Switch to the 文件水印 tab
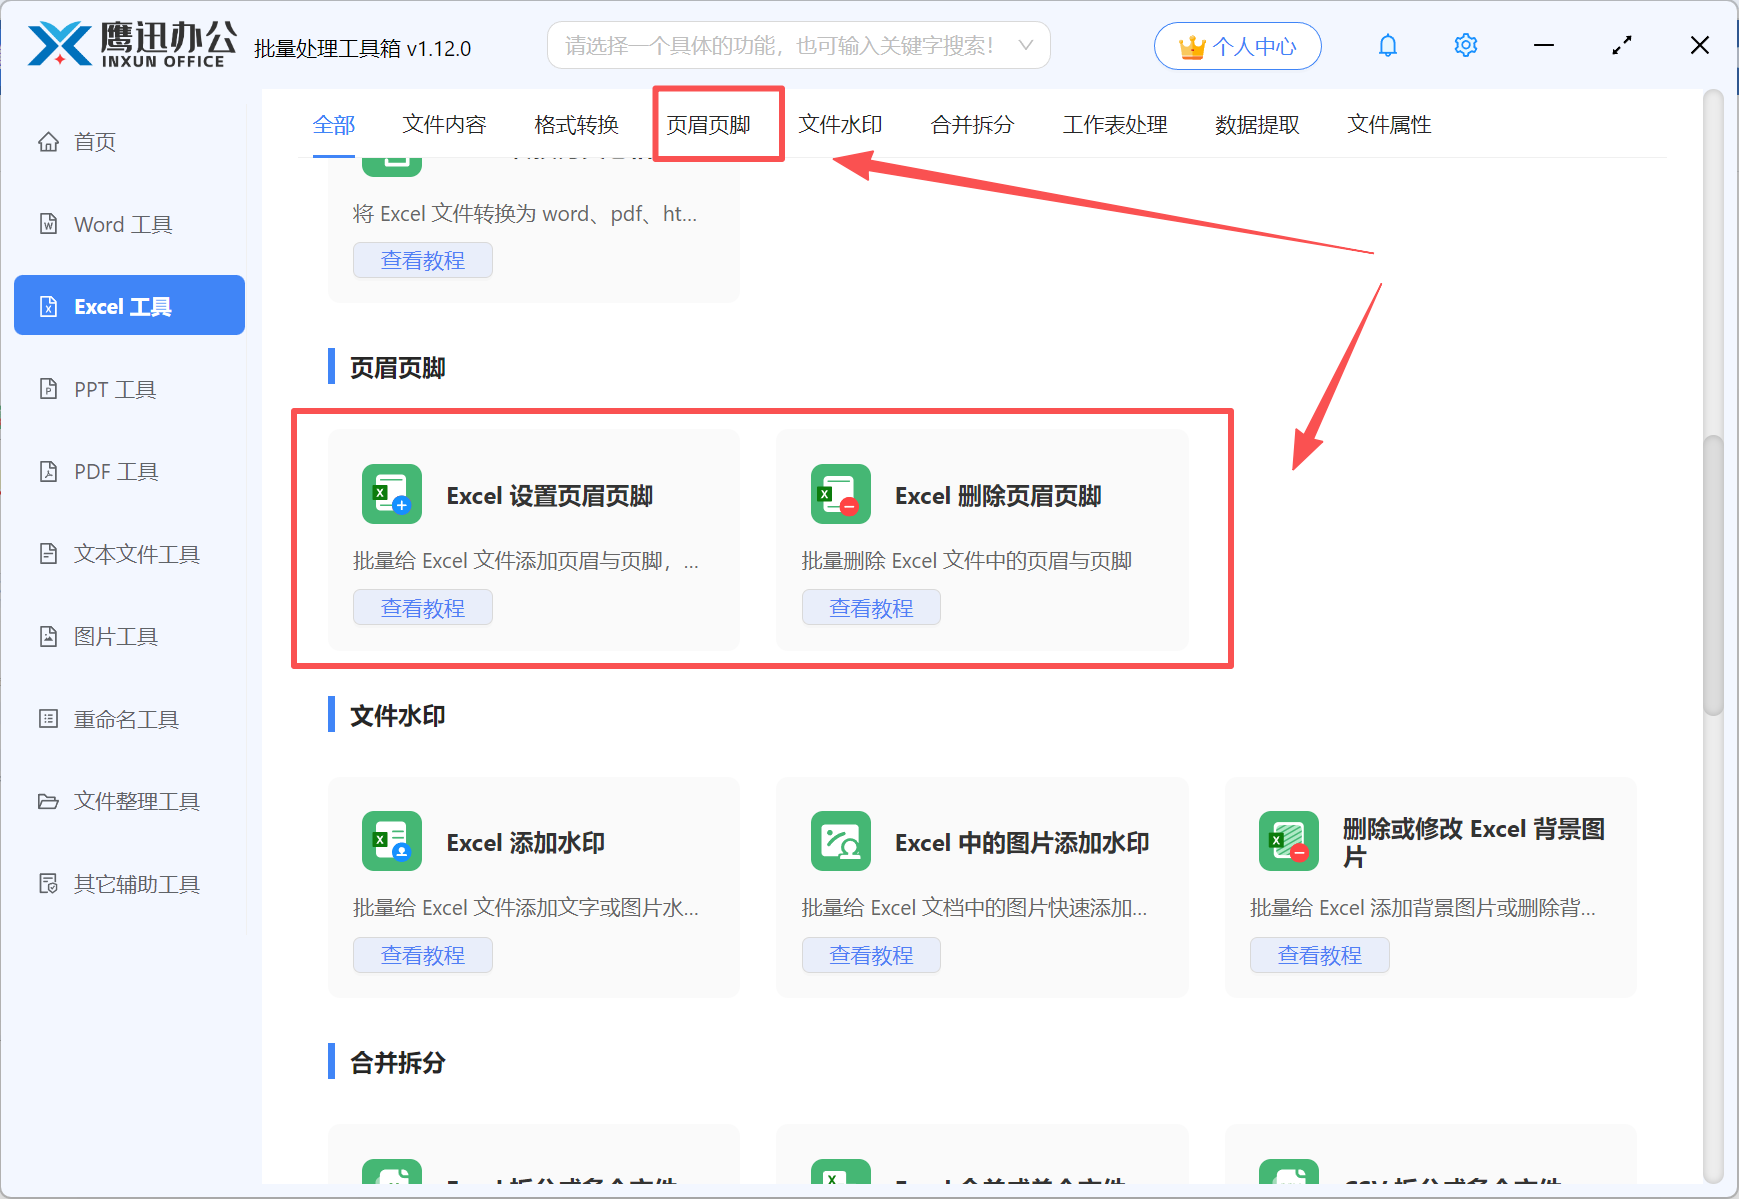The width and height of the screenshot is (1739, 1199). 840,125
